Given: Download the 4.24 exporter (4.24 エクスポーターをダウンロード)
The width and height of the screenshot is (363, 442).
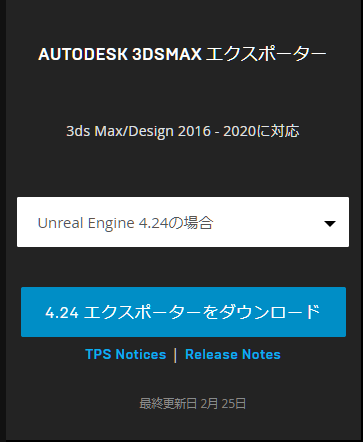Looking at the screenshot, I should [x=183, y=312].
